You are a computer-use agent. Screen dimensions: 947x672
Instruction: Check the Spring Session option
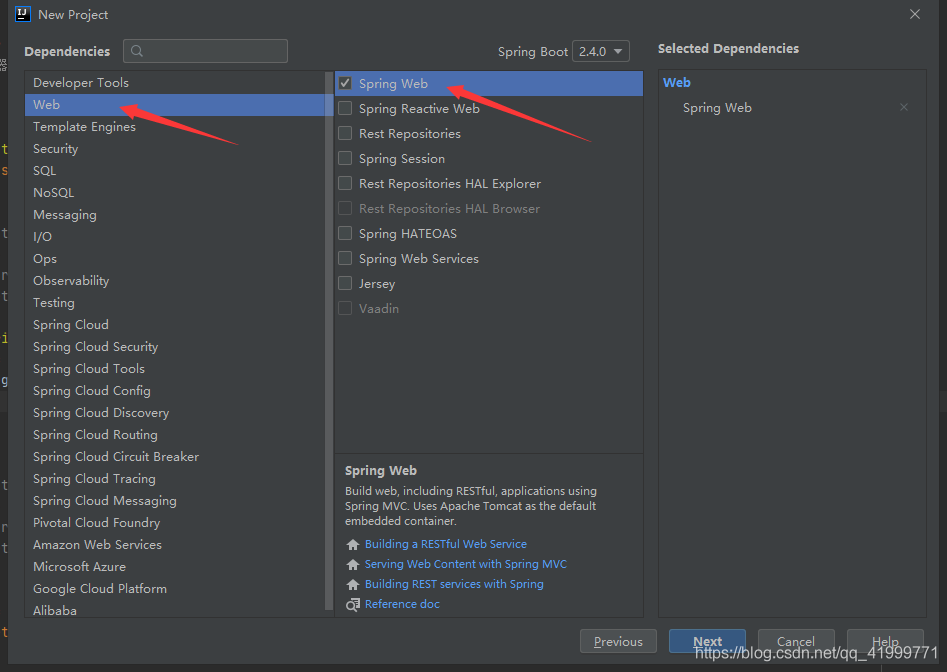tap(345, 159)
